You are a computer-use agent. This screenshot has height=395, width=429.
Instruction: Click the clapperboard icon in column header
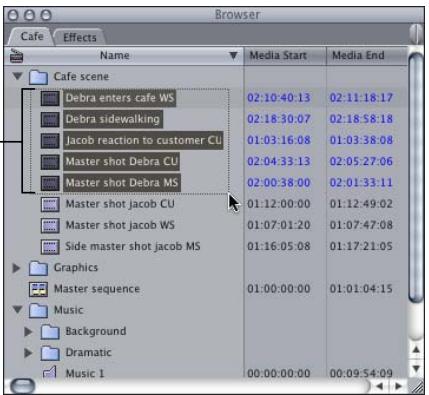(16, 55)
